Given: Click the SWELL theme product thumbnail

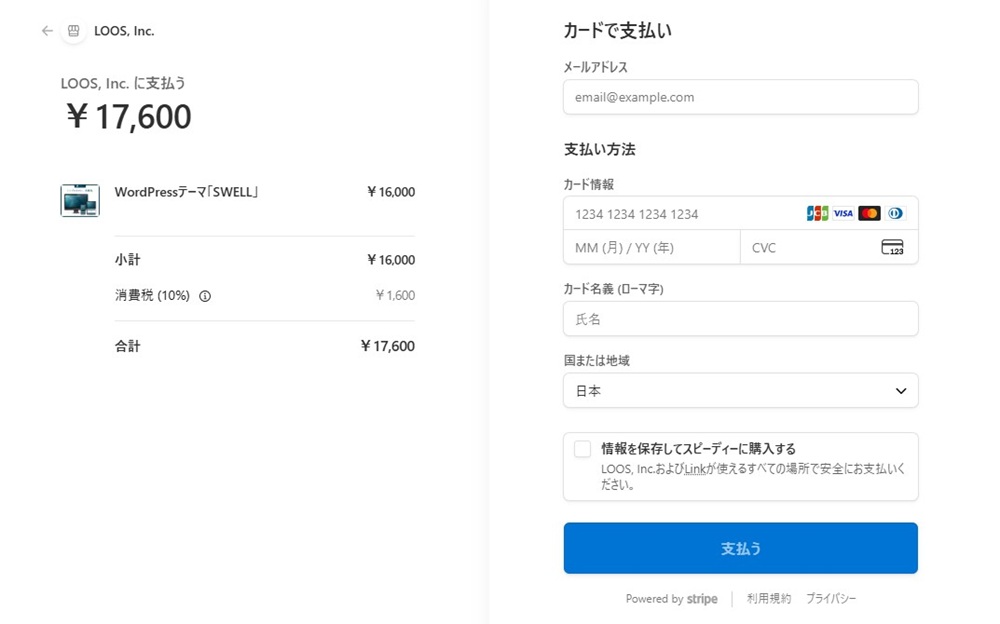Looking at the screenshot, I should 80,200.
